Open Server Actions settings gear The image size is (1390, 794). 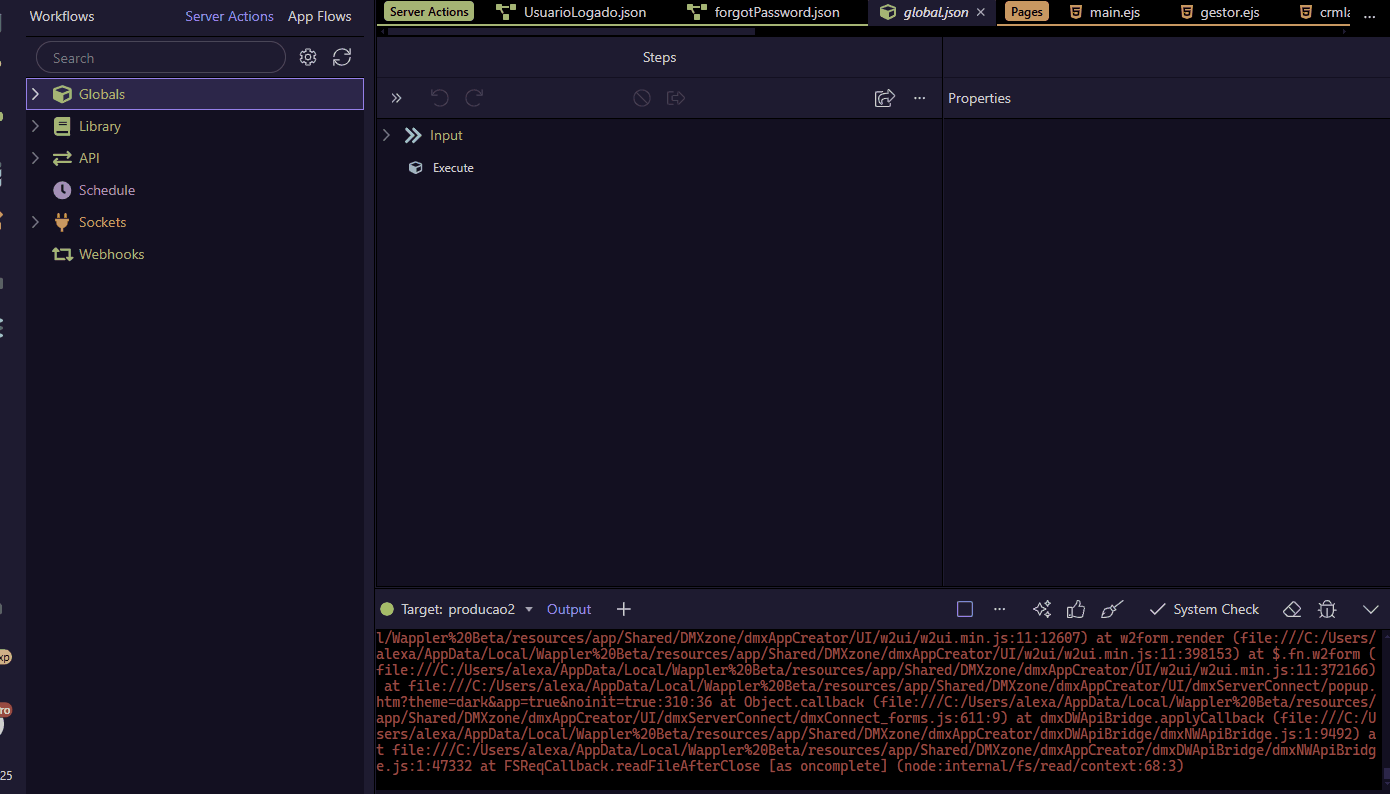tap(308, 58)
